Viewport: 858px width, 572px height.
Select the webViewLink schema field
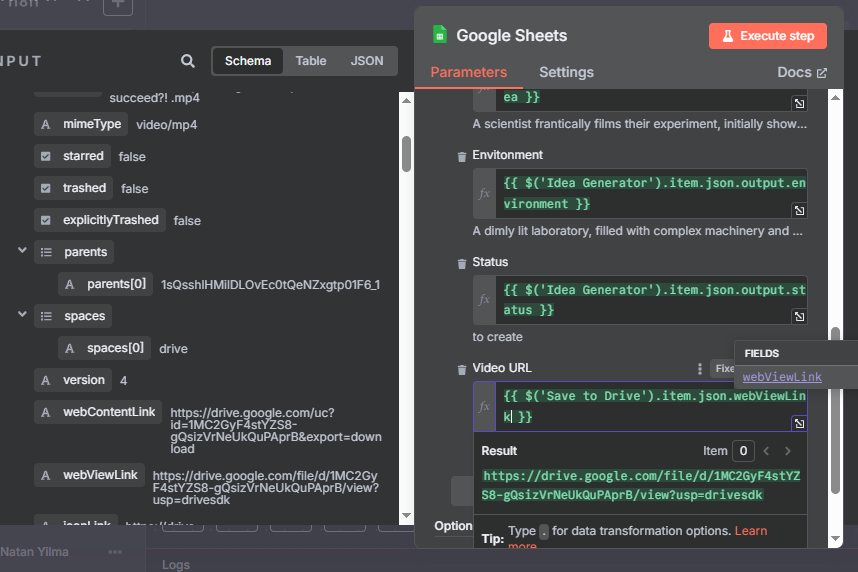90,475
